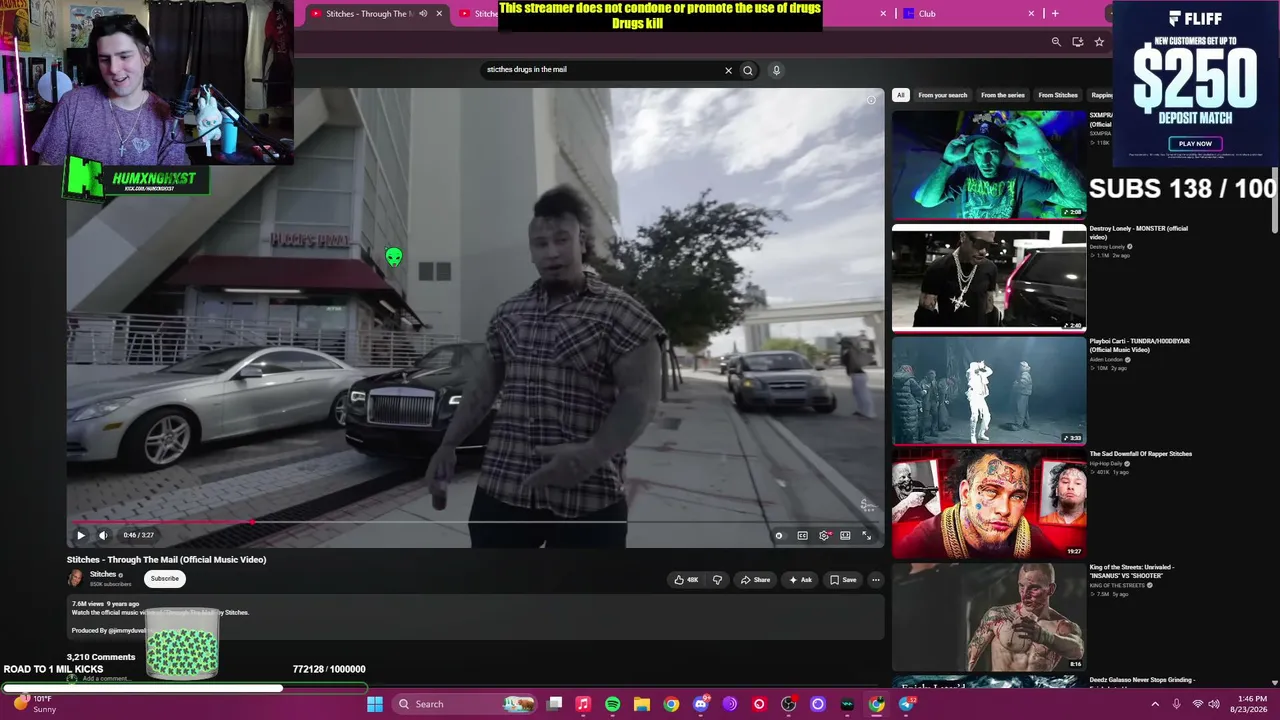Open Apple Music from the taskbar
Image resolution: width=1280 pixels, height=720 pixels.
(583, 704)
